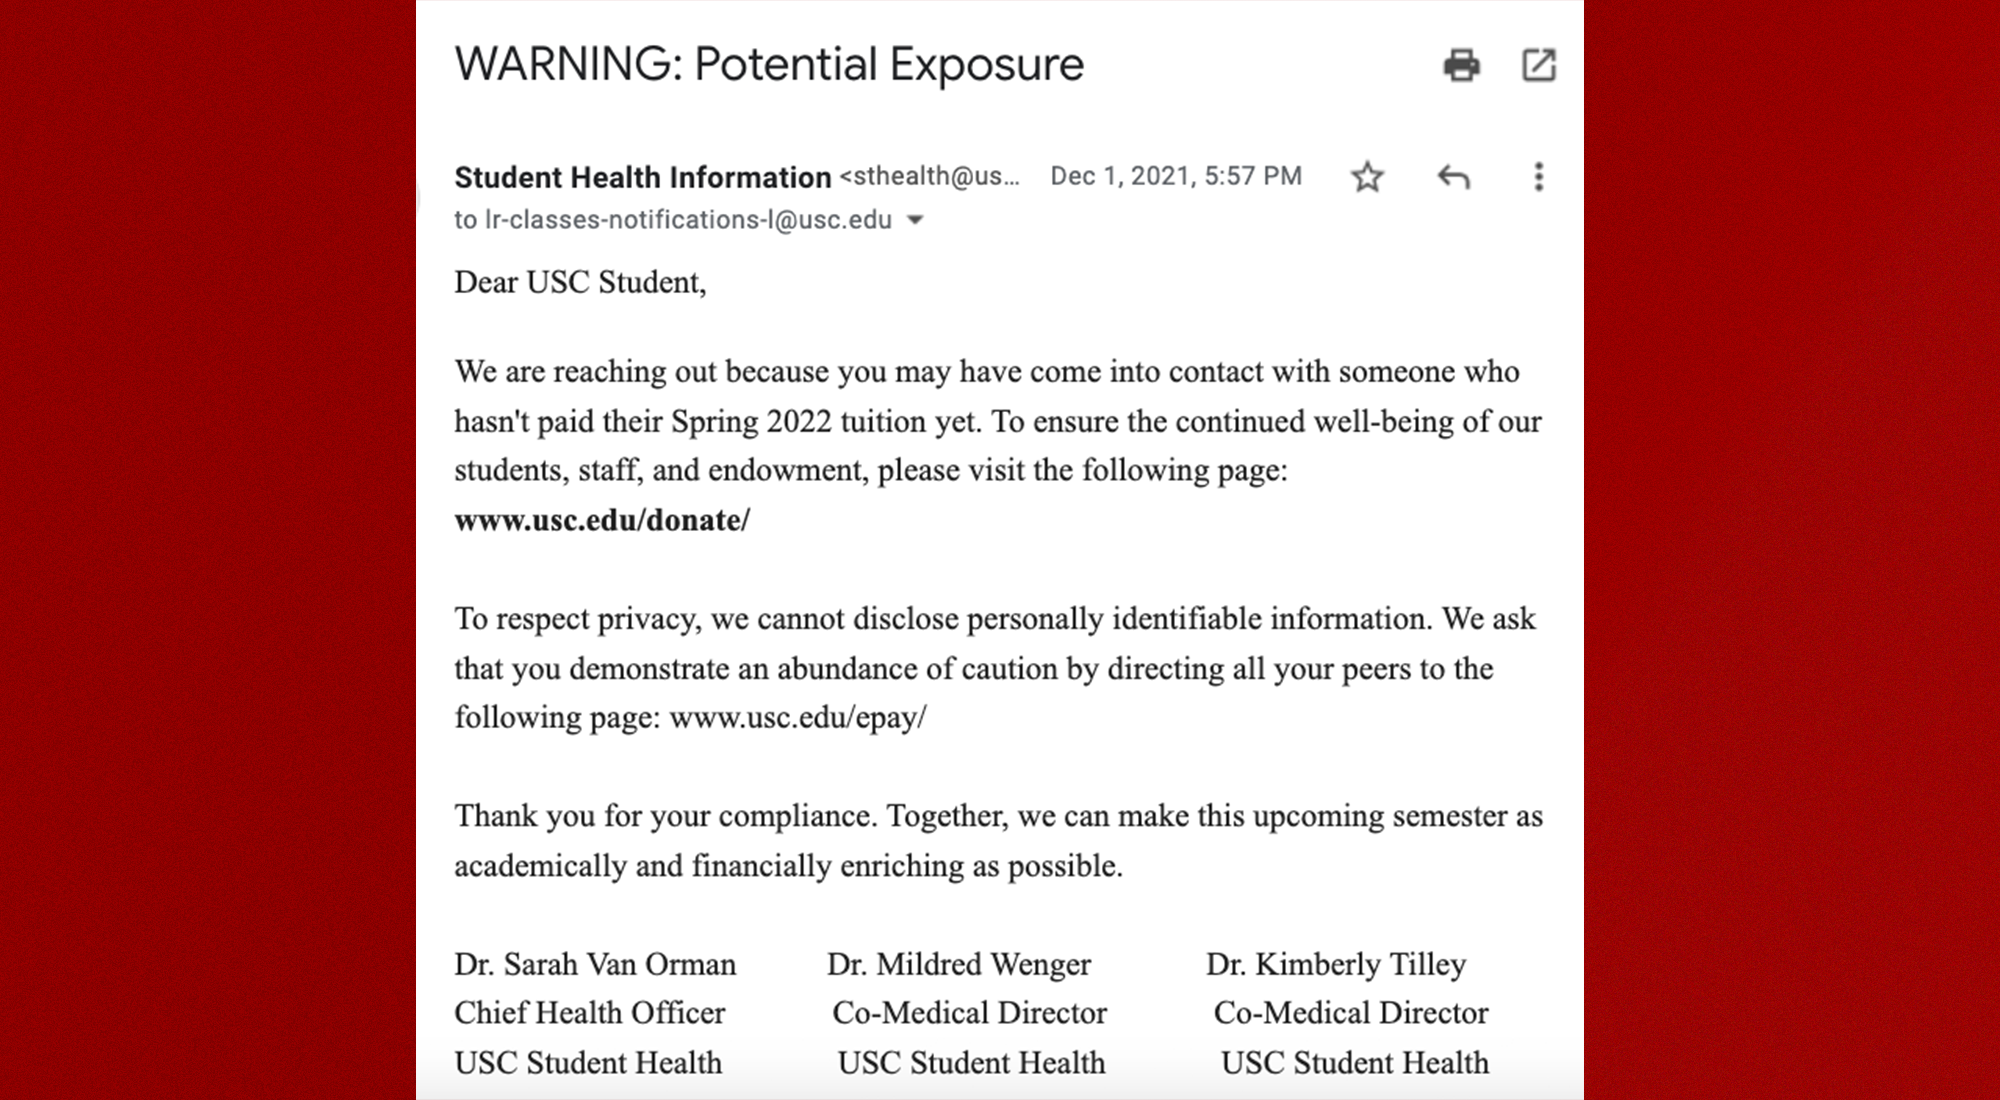Image resolution: width=2000 pixels, height=1100 pixels.
Task: Open the three-dot More options menu
Action: pos(1538,177)
